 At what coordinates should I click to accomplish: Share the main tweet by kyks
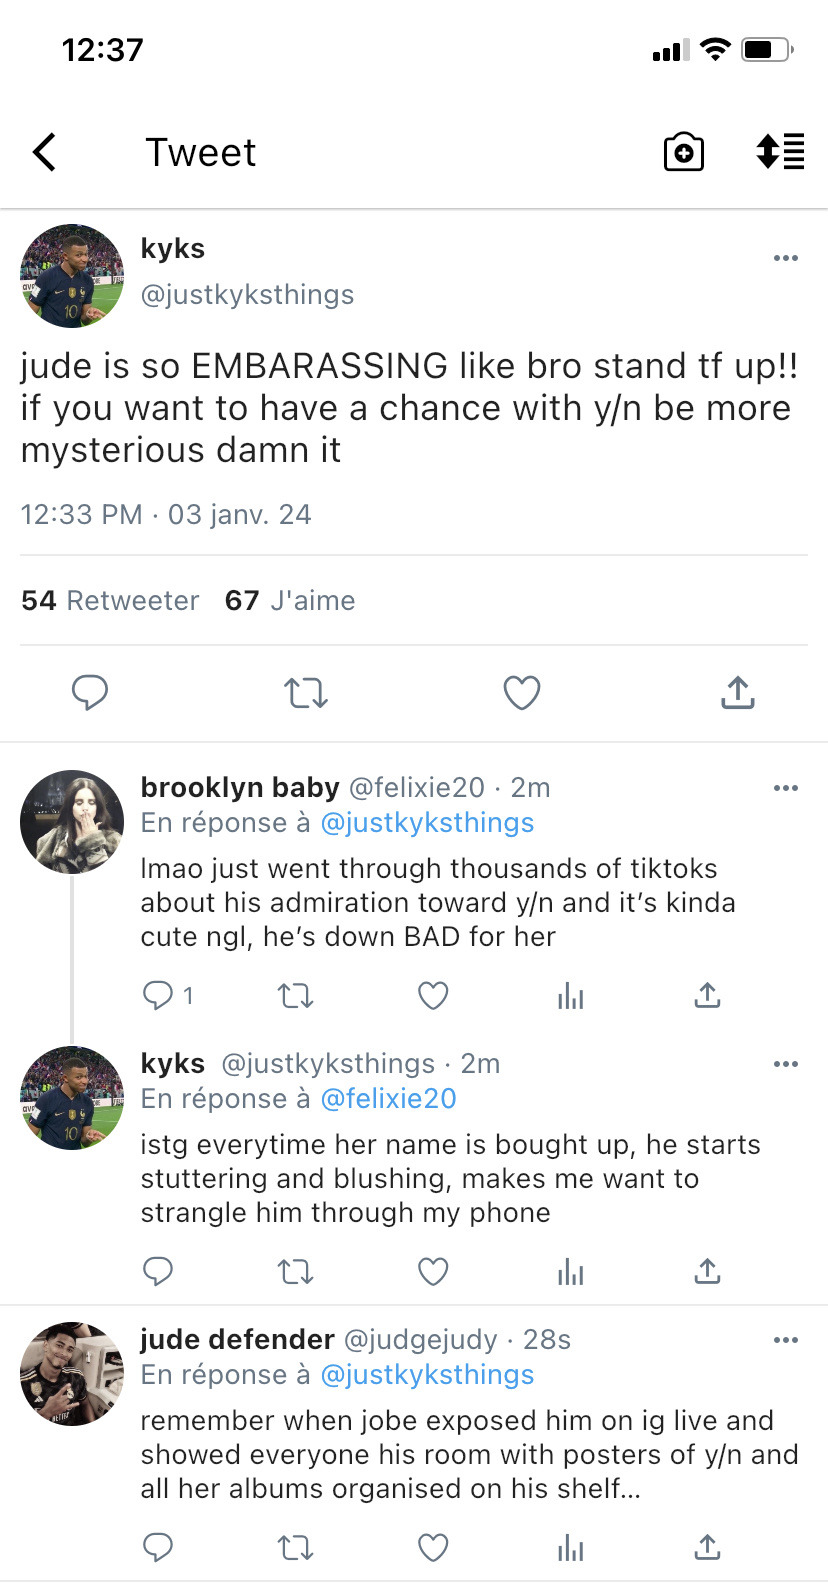pyautogui.click(x=738, y=692)
